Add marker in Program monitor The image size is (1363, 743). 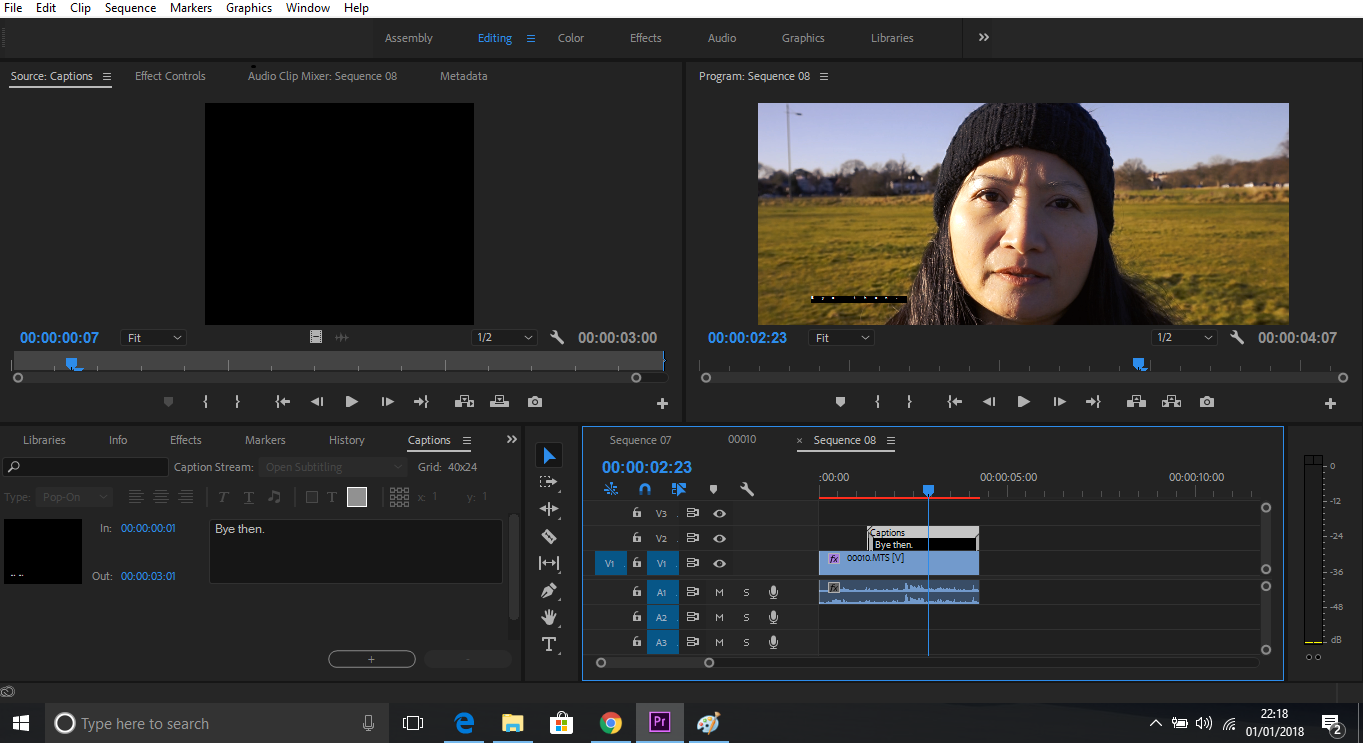pyautogui.click(x=840, y=402)
